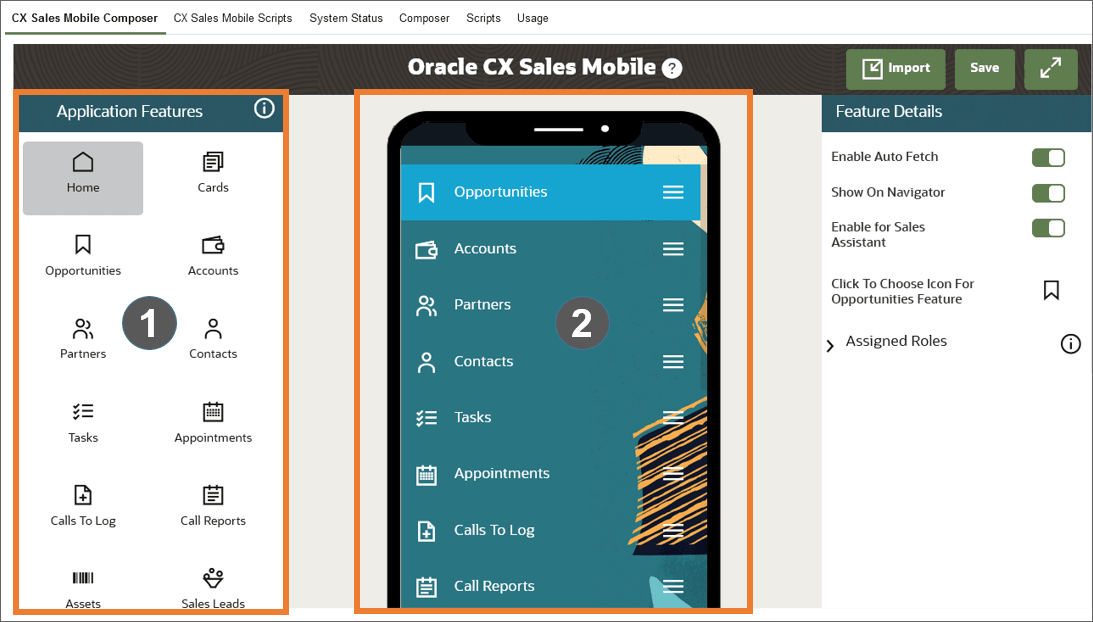Switch to the Usage tab
This screenshot has width=1093, height=622.
[533, 18]
